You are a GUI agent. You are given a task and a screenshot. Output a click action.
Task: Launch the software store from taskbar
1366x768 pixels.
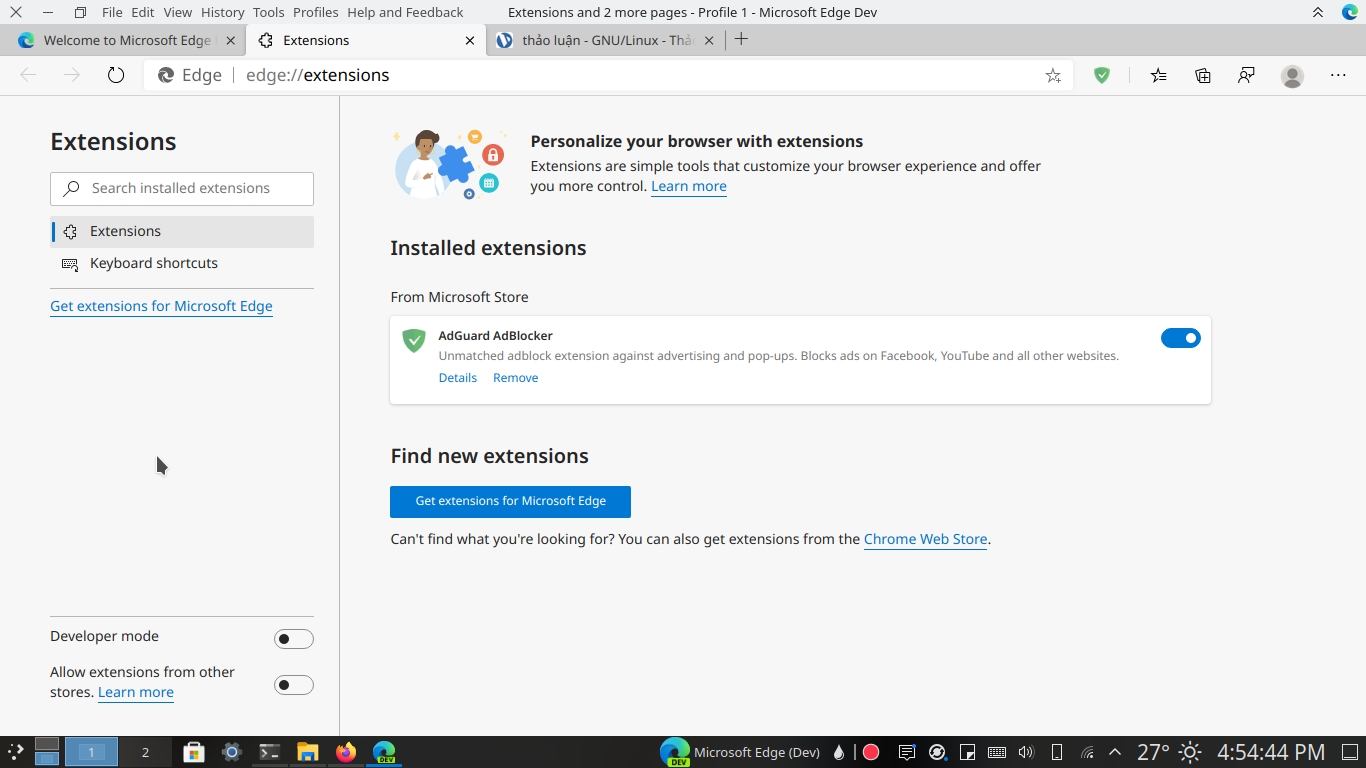coord(194,752)
